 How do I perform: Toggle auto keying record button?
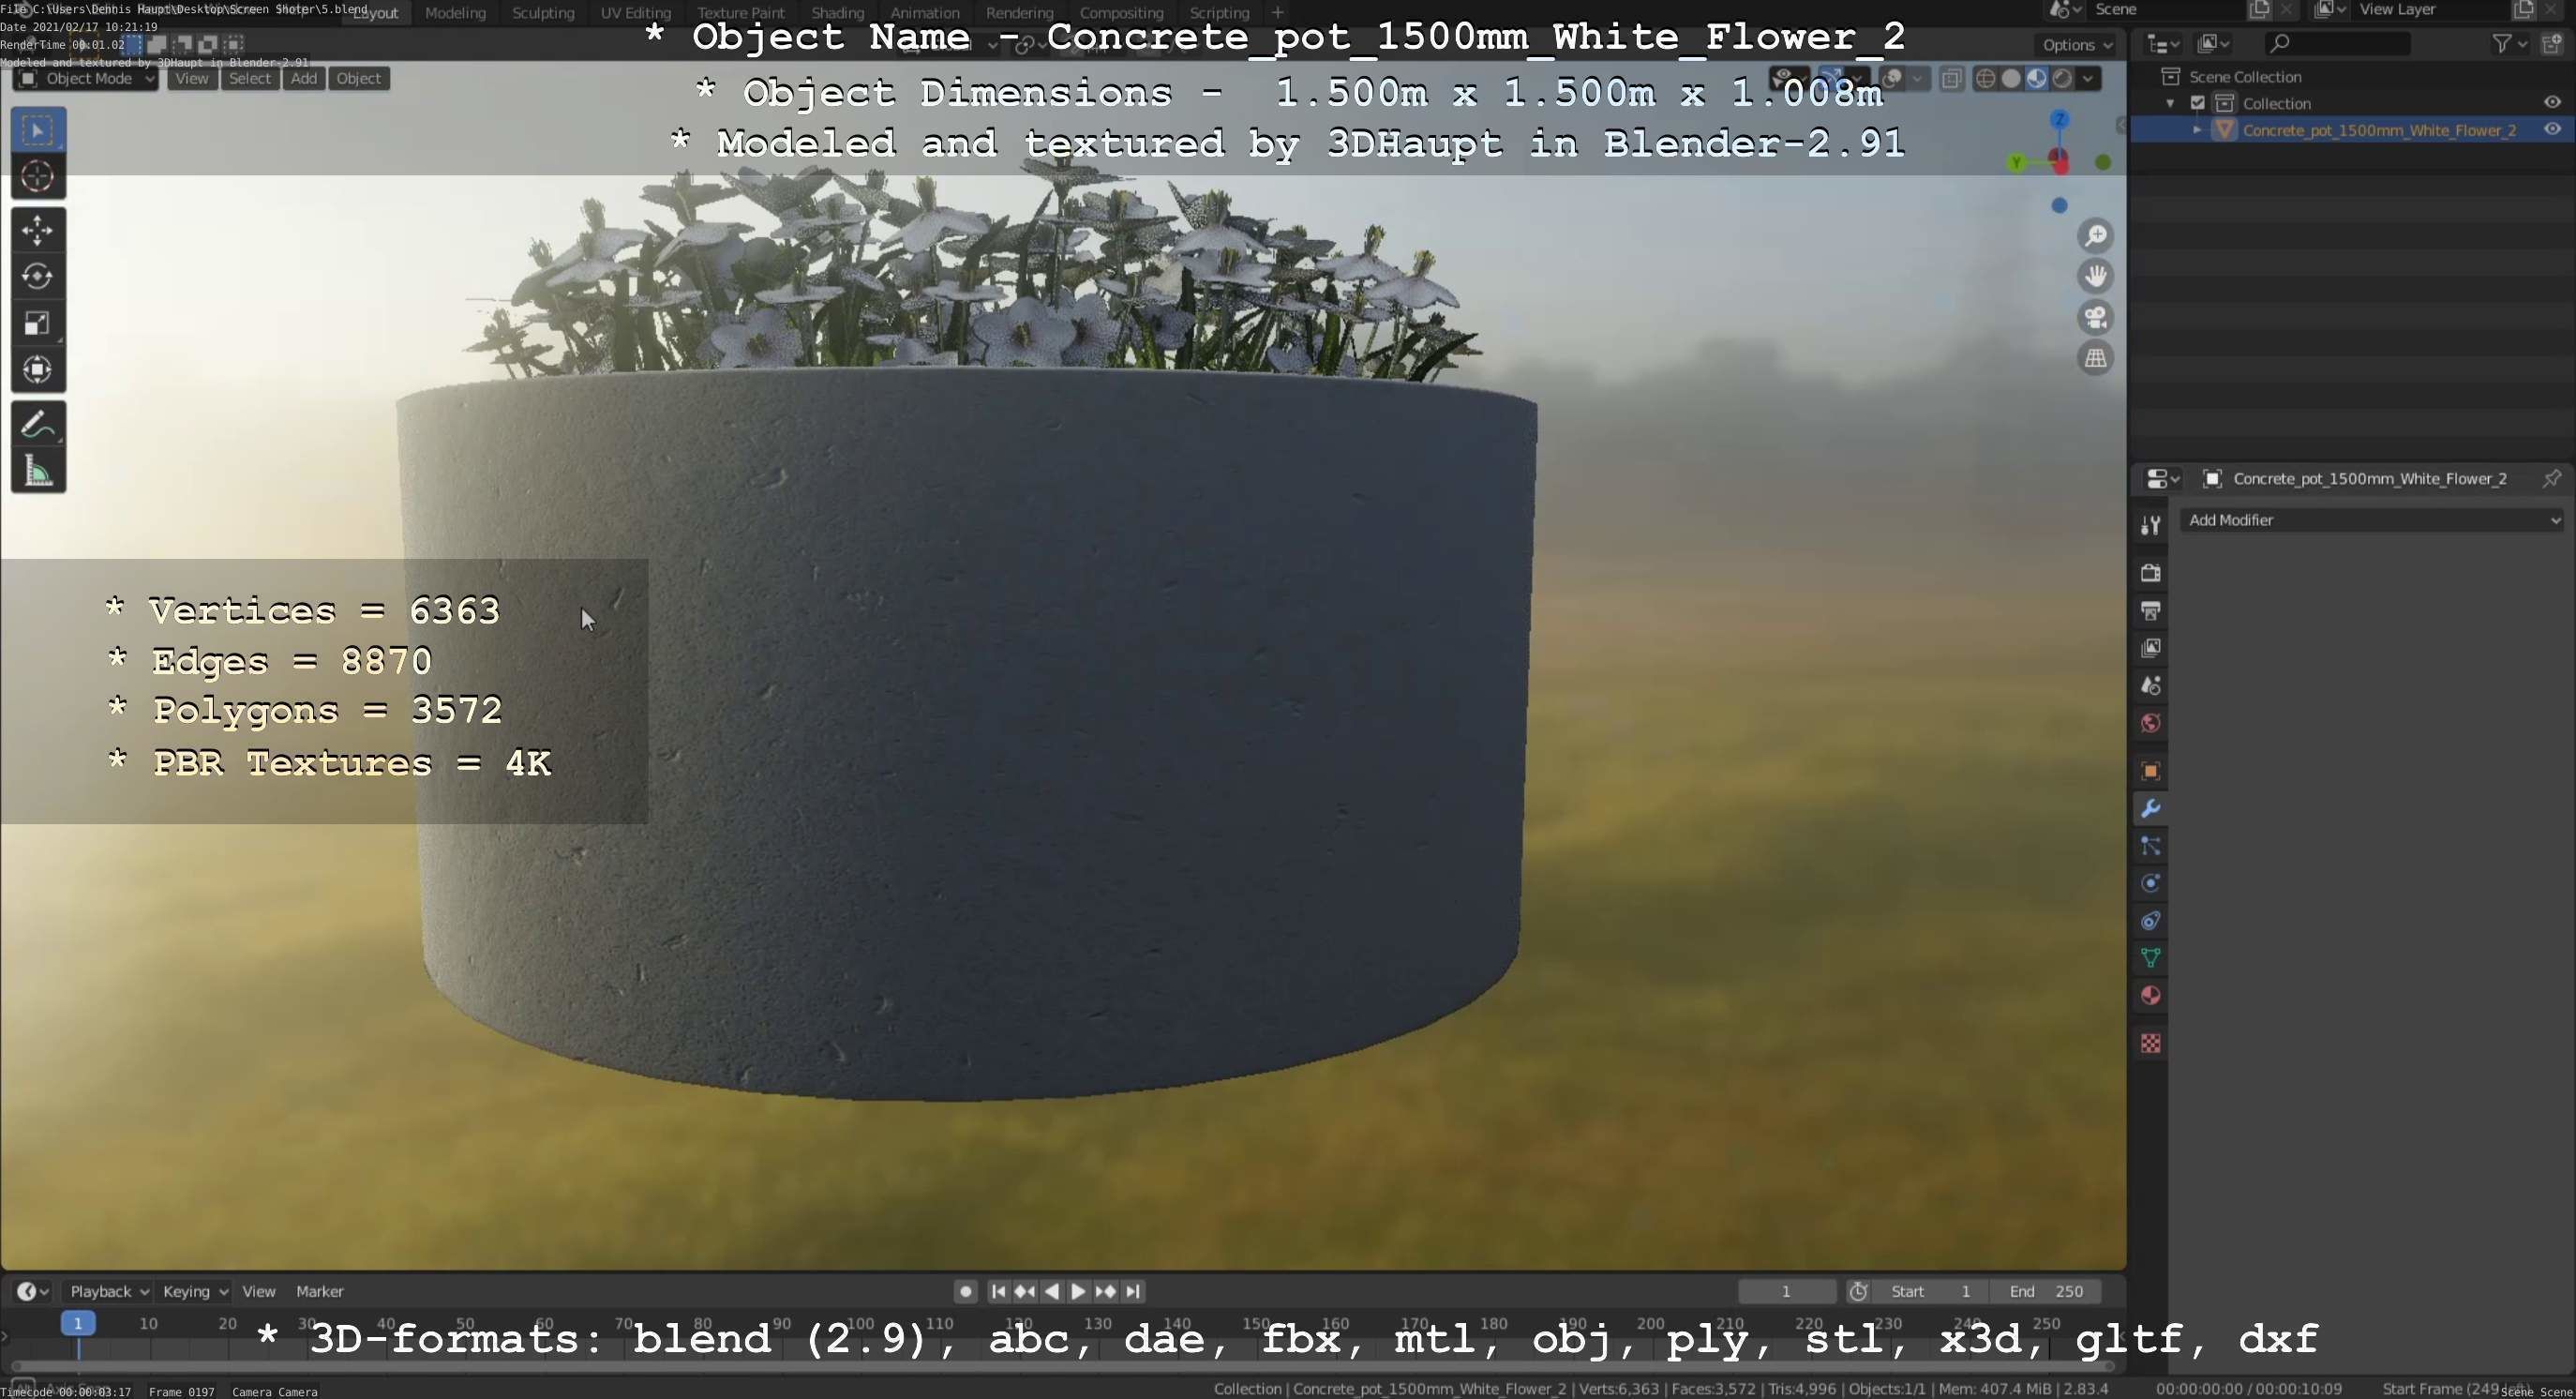965,1292
